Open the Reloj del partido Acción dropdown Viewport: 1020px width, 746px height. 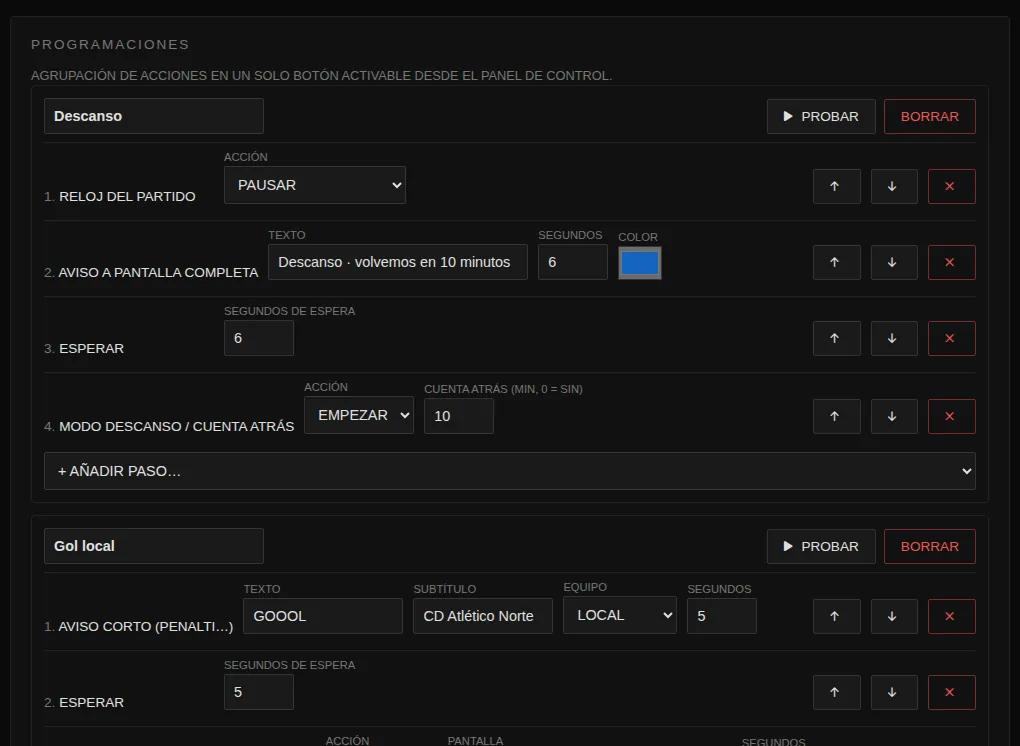[x=315, y=185]
